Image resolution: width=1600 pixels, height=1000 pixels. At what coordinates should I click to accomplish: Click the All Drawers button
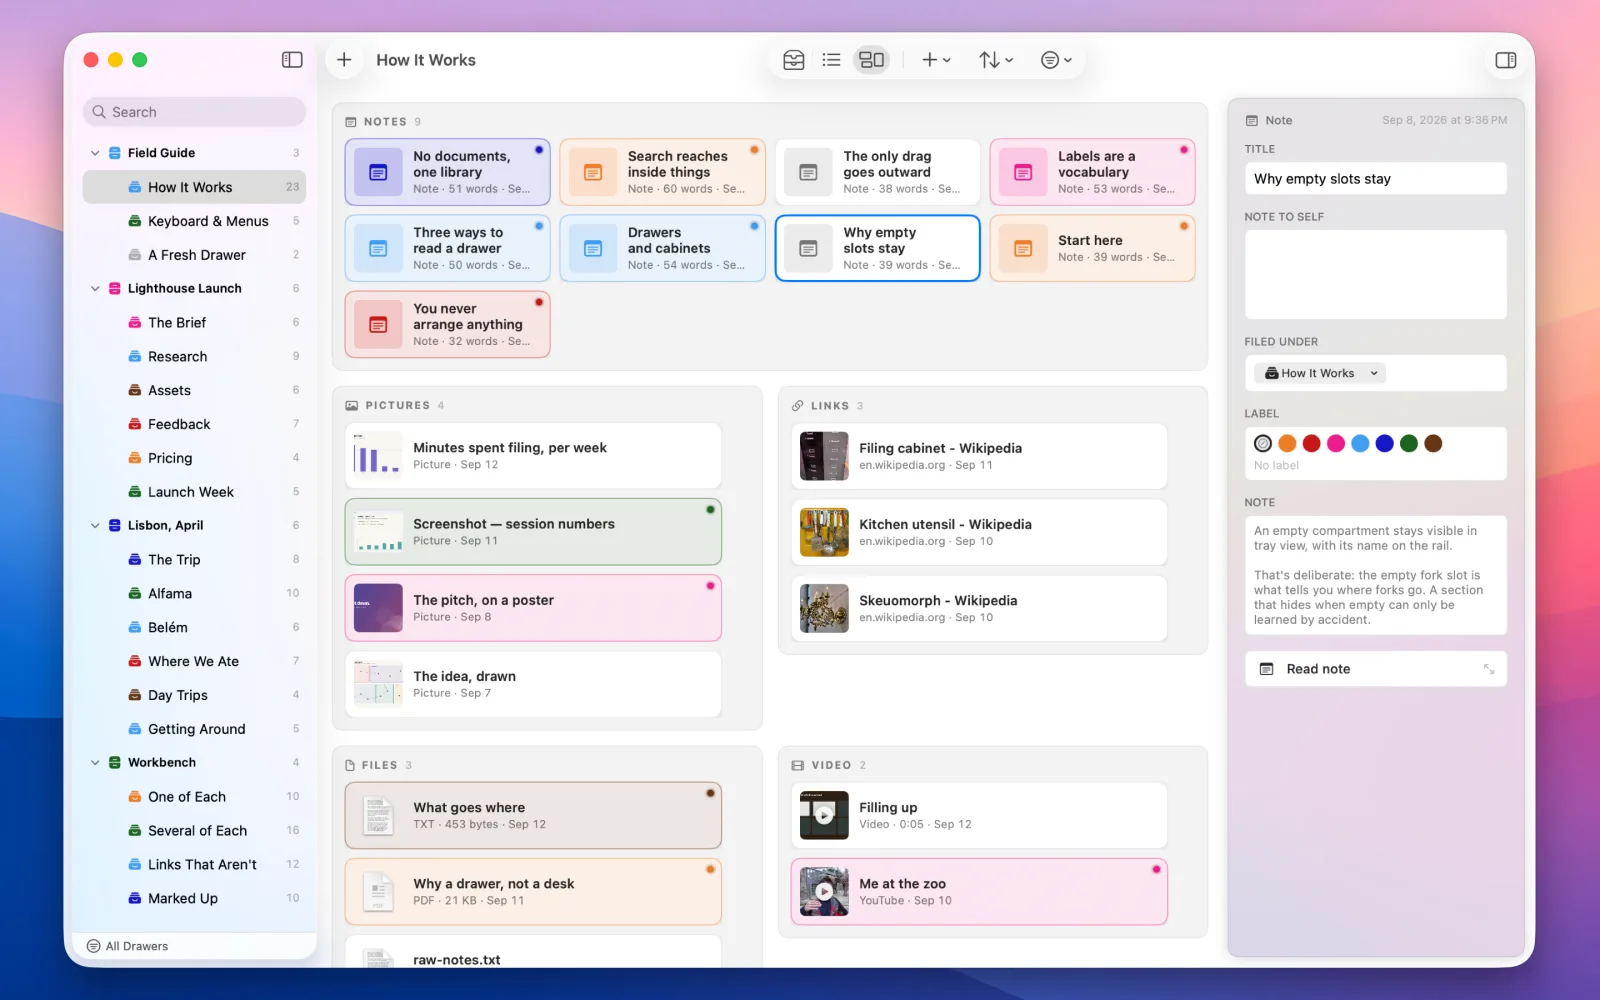click(x=127, y=946)
